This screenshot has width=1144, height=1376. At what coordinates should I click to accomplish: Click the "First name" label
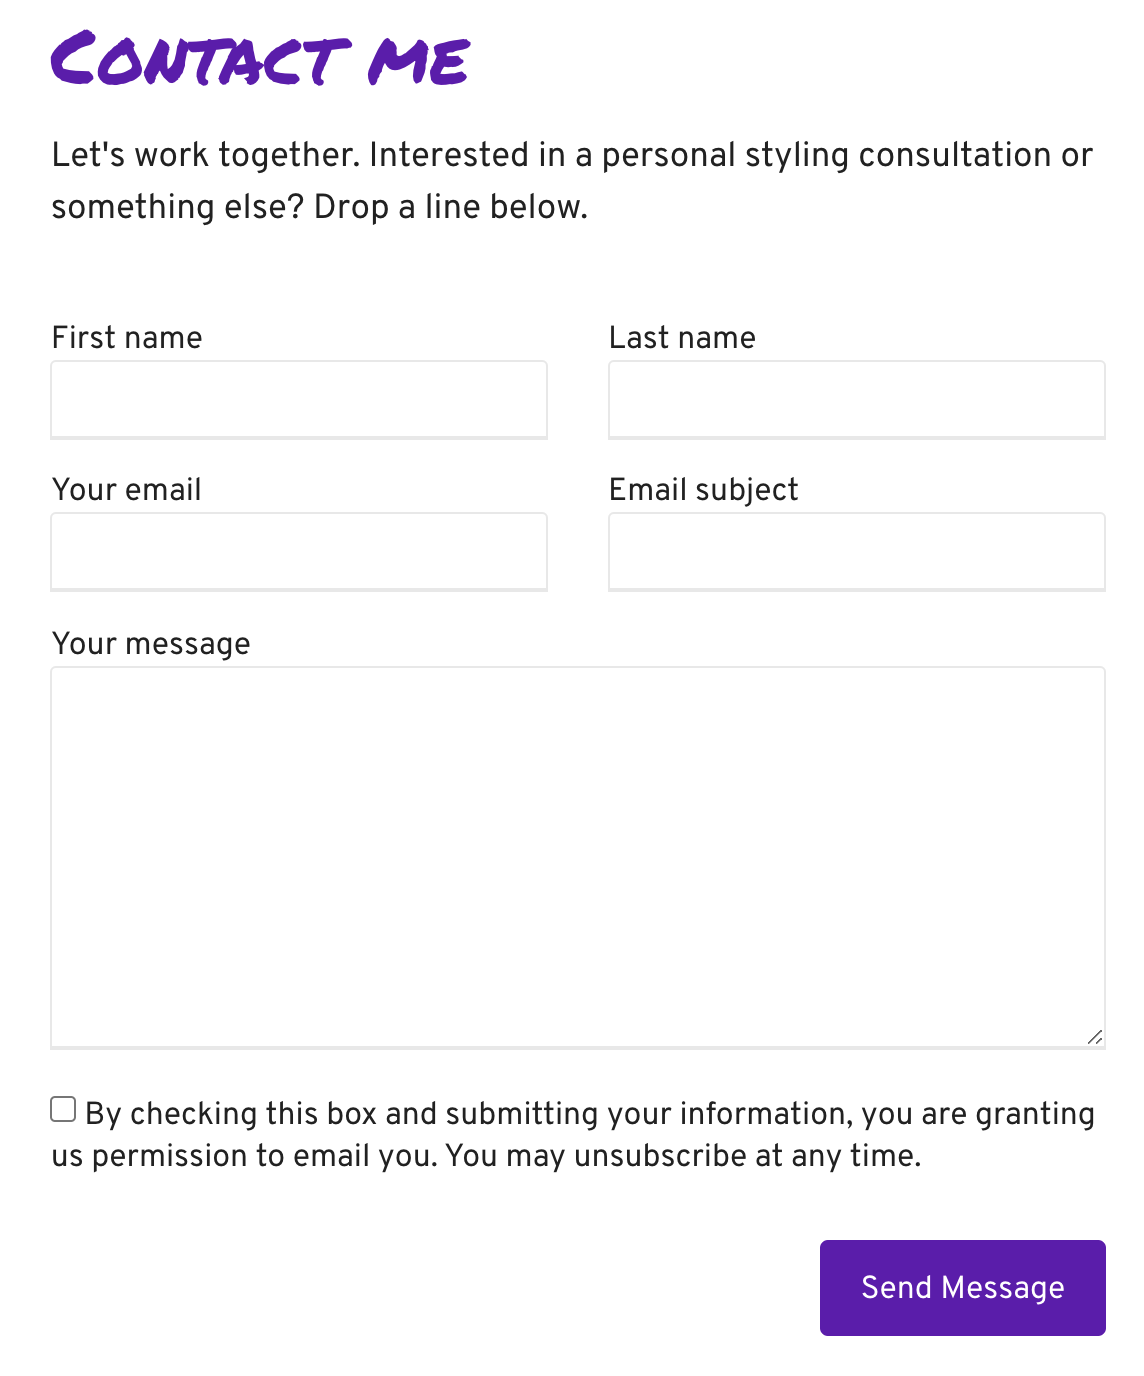click(x=127, y=338)
